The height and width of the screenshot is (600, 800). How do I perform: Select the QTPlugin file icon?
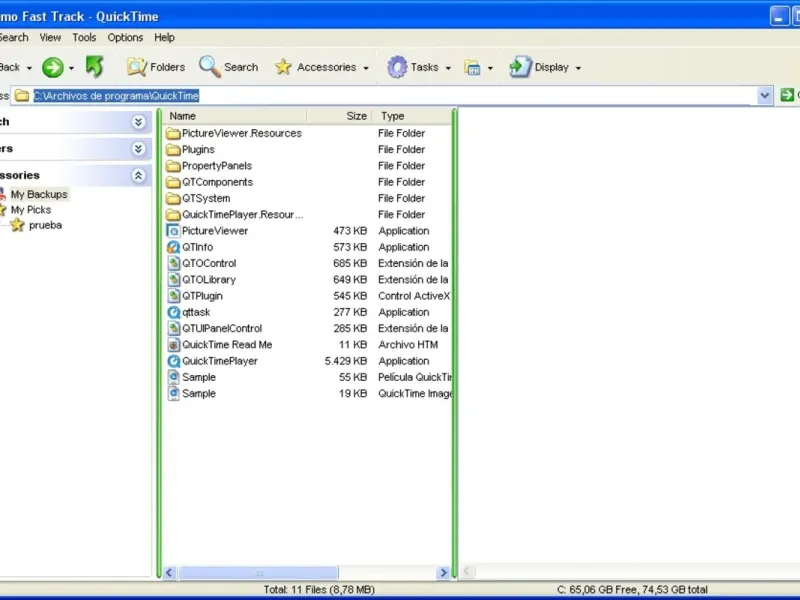coord(173,296)
